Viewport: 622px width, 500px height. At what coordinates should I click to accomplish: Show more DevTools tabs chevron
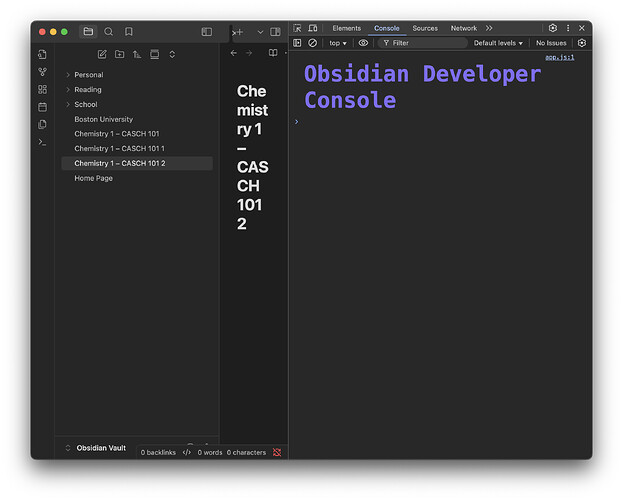click(x=489, y=28)
